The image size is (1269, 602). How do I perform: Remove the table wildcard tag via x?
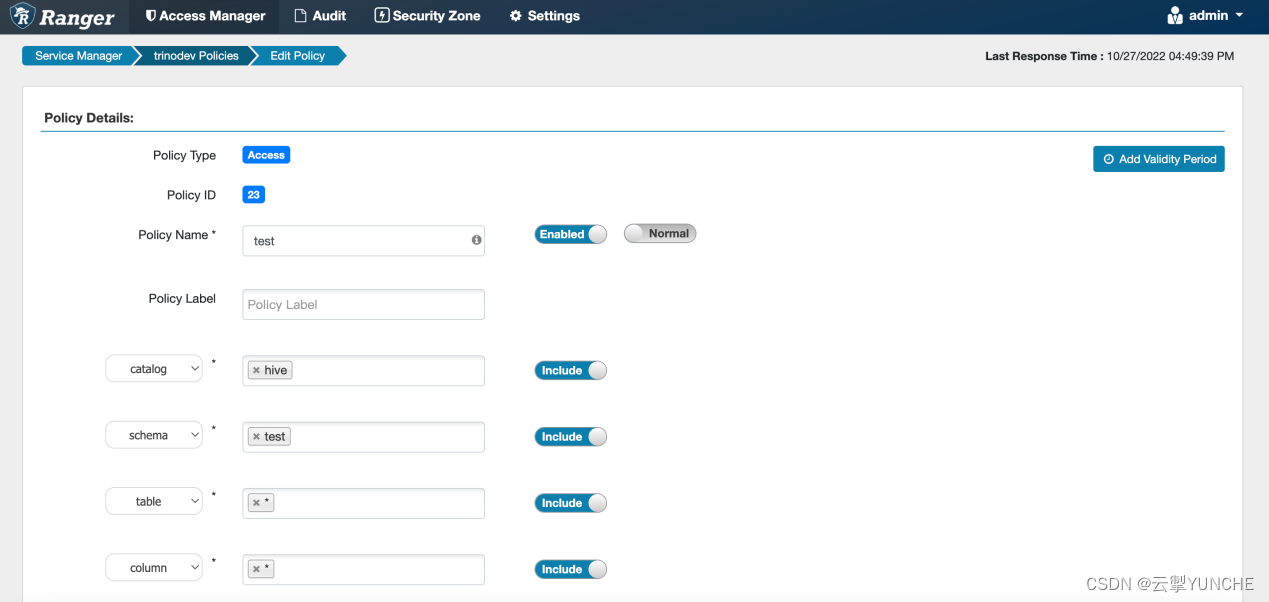coord(256,503)
